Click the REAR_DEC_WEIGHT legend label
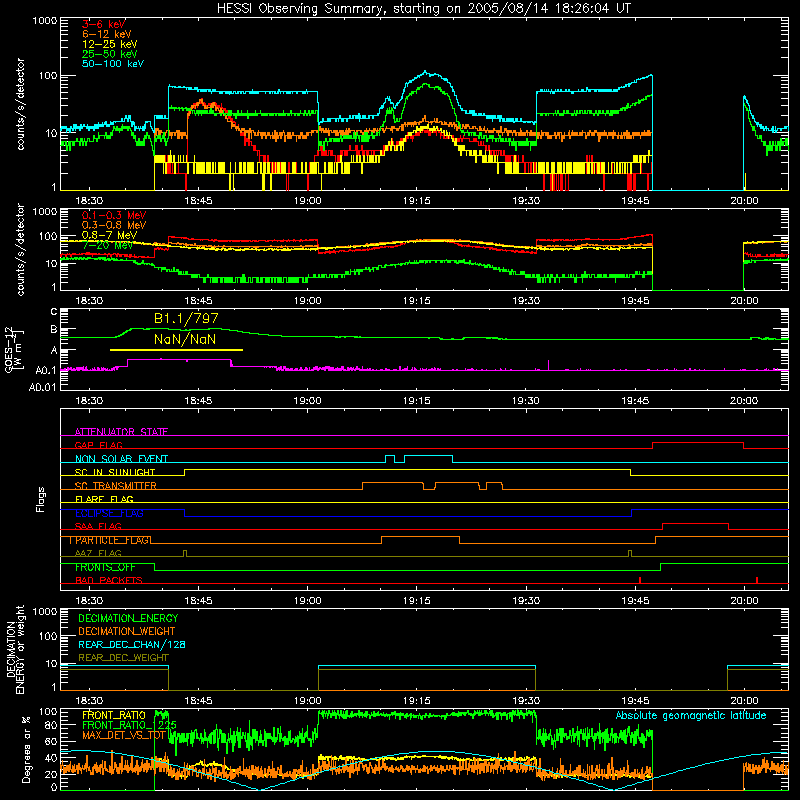This screenshot has width=800, height=800. click(123, 658)
